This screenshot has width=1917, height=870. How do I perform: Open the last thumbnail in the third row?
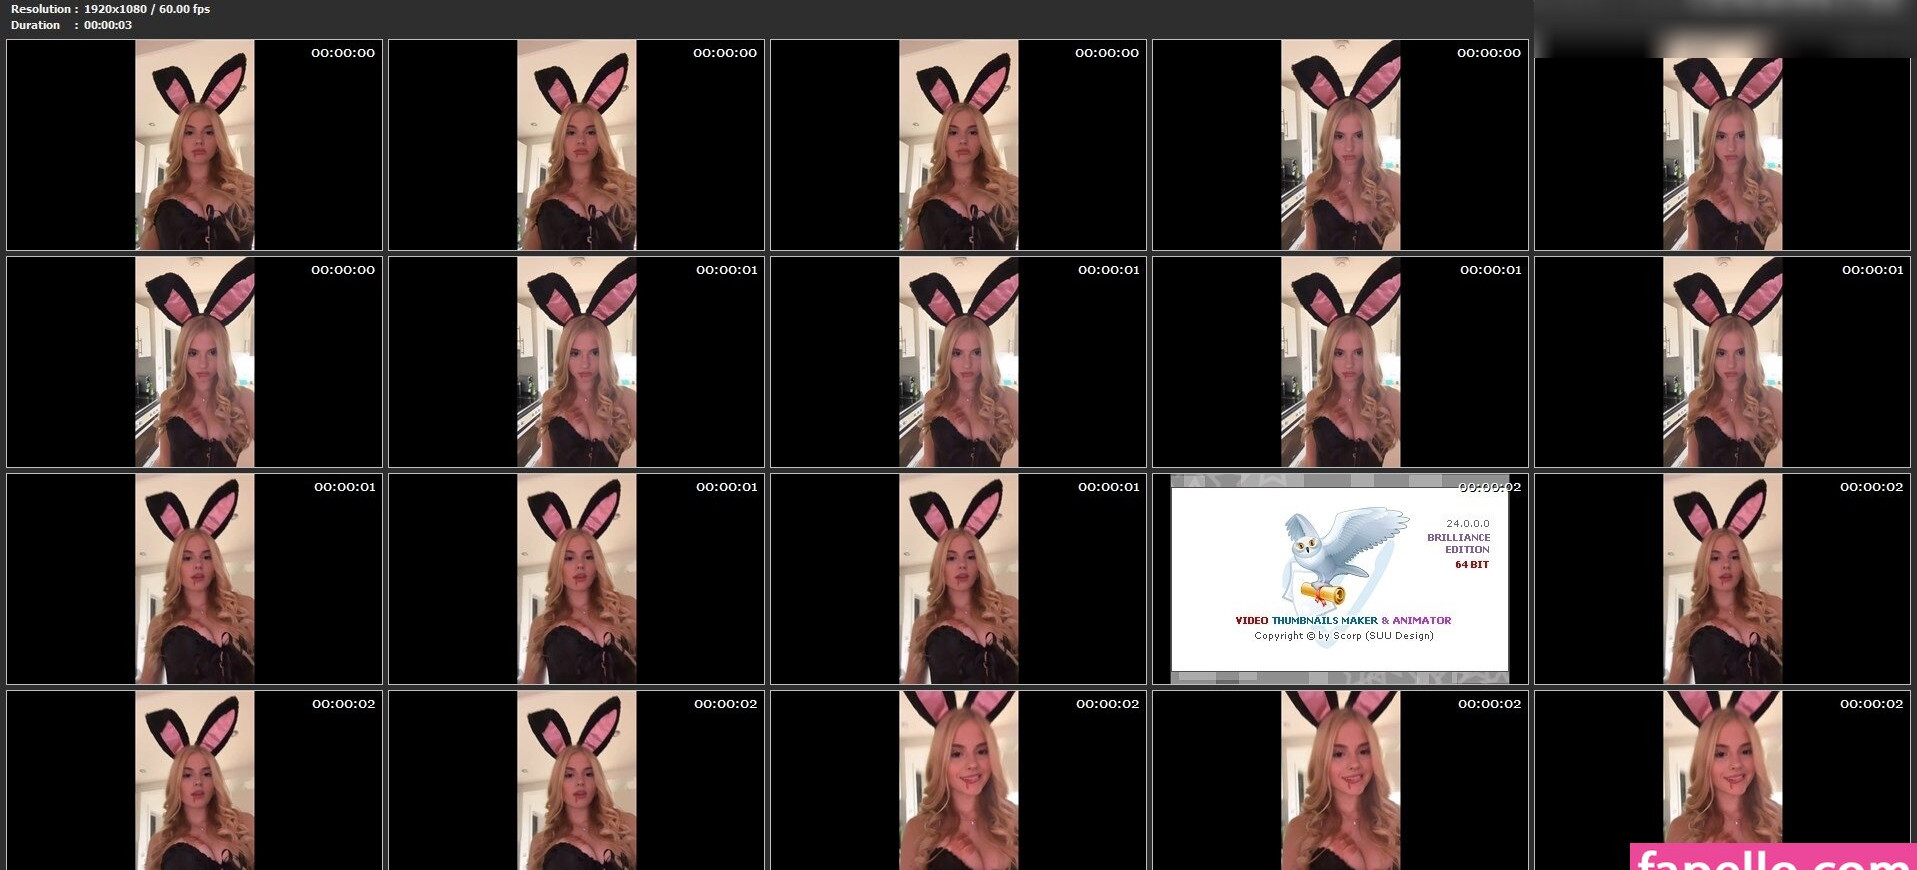click(1722, 579)
